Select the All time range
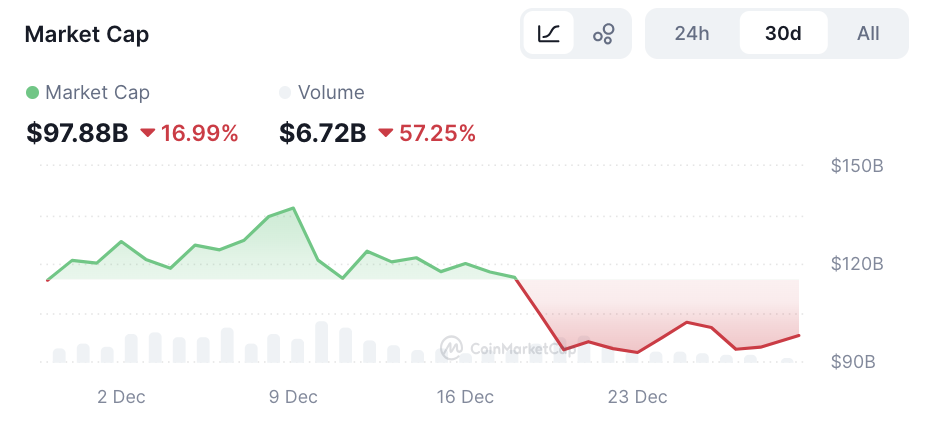Viewport: 928px width, 430px height. (868, 33)
